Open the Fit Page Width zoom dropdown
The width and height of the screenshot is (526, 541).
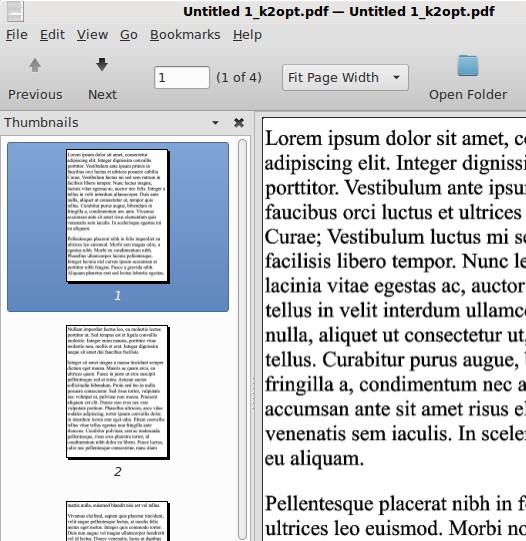click(x=345, y=78)
